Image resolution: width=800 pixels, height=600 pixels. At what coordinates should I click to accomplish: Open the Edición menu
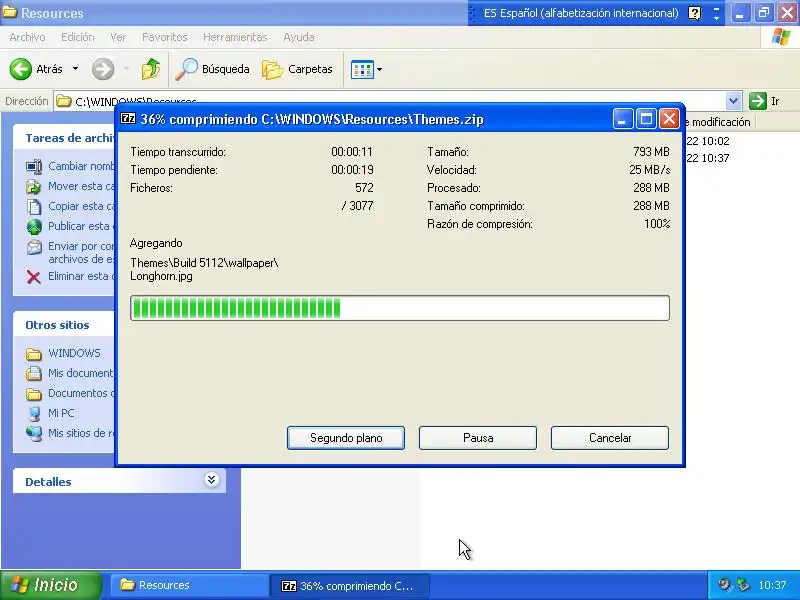tap(78, 37)
